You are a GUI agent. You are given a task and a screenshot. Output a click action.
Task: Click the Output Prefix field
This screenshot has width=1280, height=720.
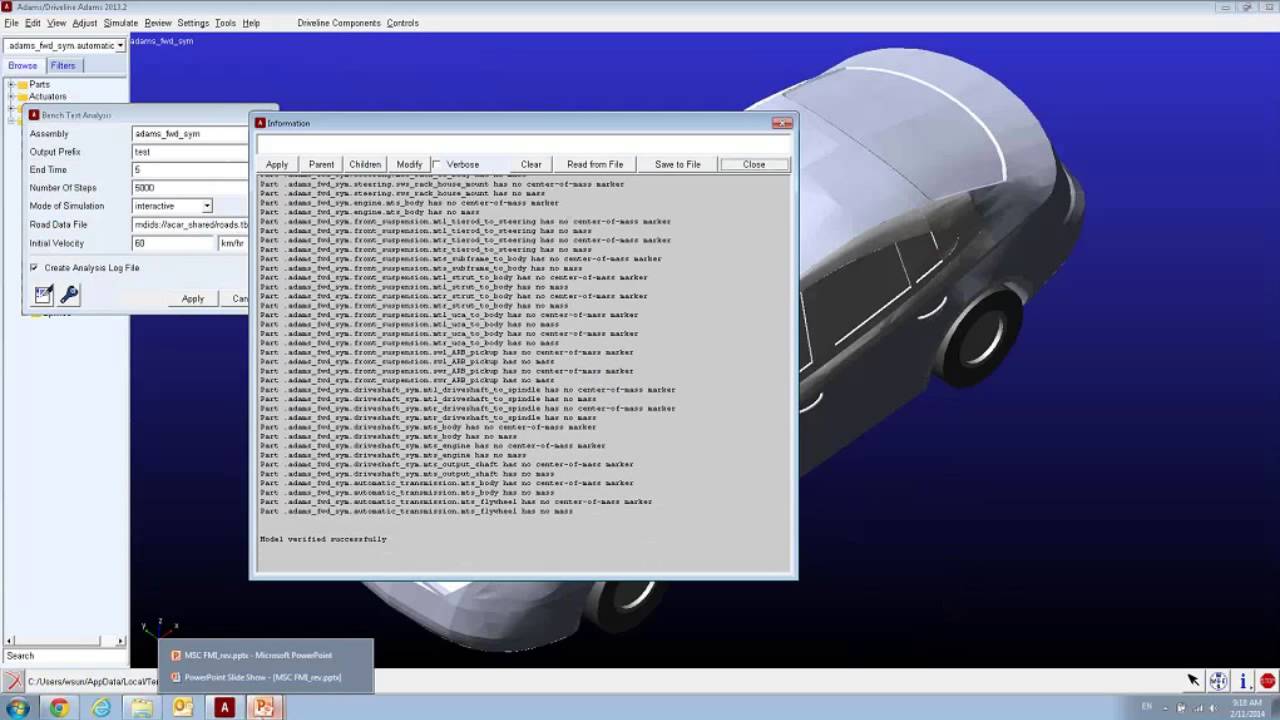click(x=190, y=152)
